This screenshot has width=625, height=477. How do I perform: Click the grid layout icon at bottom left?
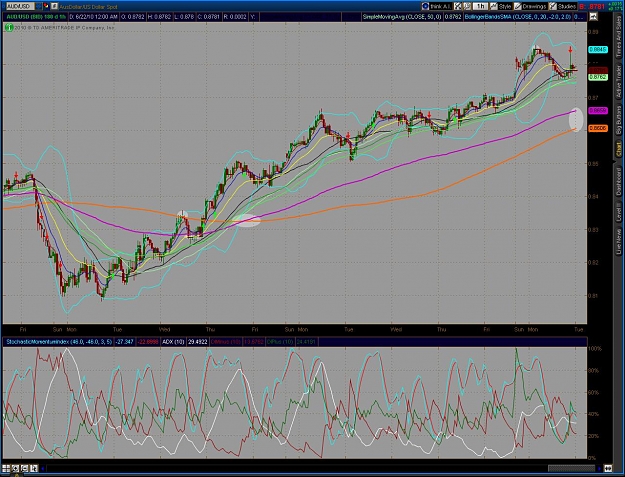coord(6,468)
